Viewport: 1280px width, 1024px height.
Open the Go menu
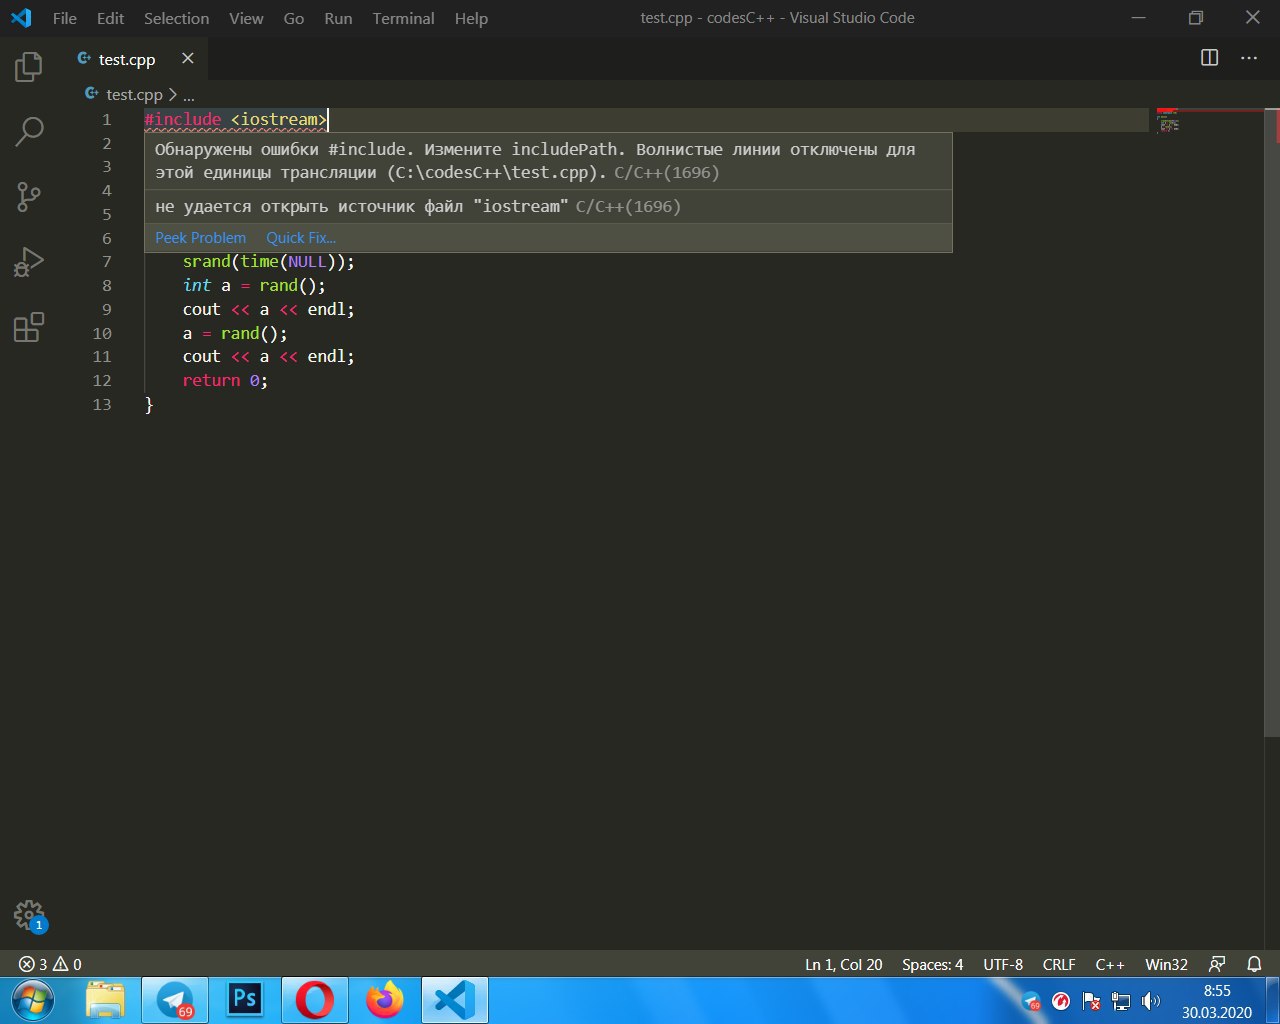click(x=294, y=18)
